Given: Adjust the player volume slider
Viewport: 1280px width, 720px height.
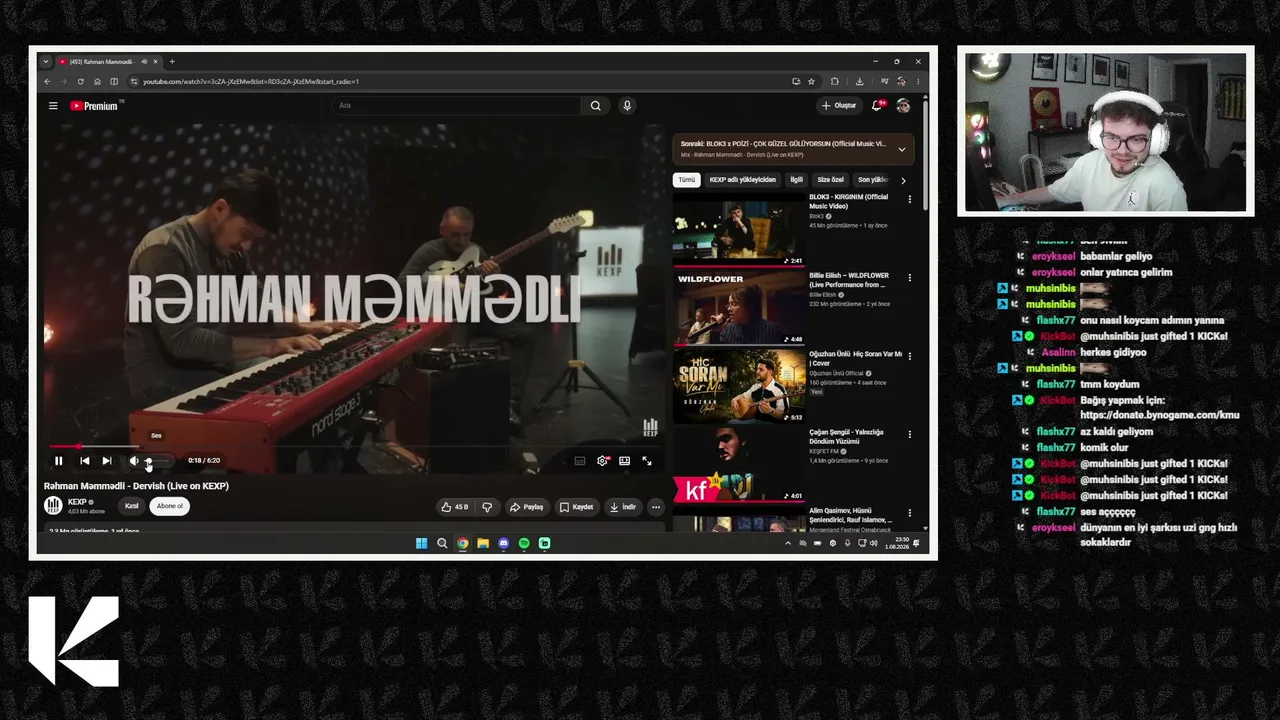Looking at the screenshot, I should [158, 461].
